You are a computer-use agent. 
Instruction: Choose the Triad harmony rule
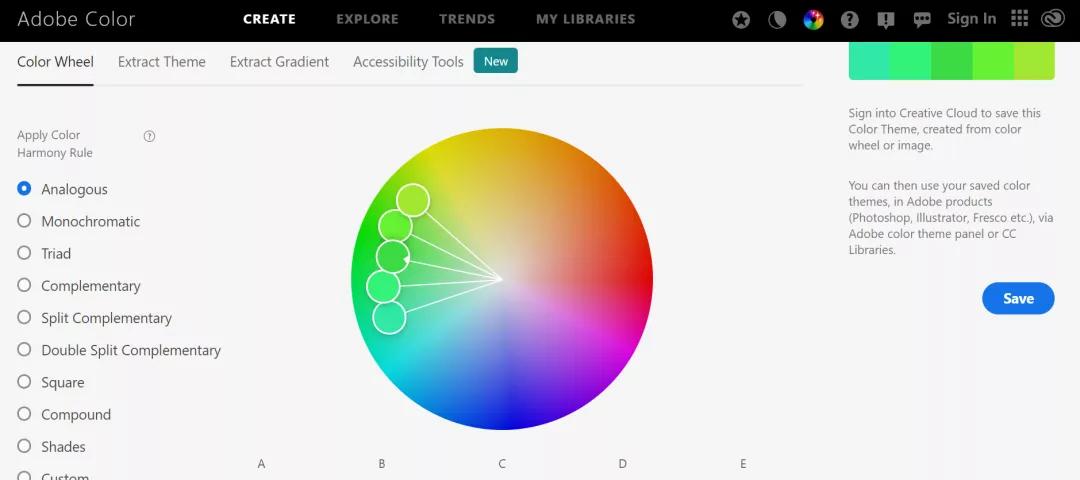coord(24,253)
